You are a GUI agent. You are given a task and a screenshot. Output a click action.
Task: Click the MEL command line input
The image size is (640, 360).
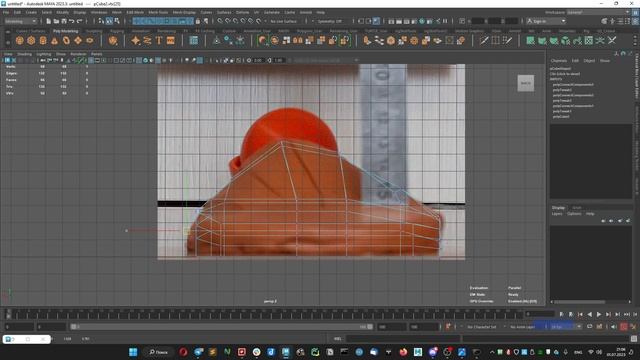click(x=402, y=339)
